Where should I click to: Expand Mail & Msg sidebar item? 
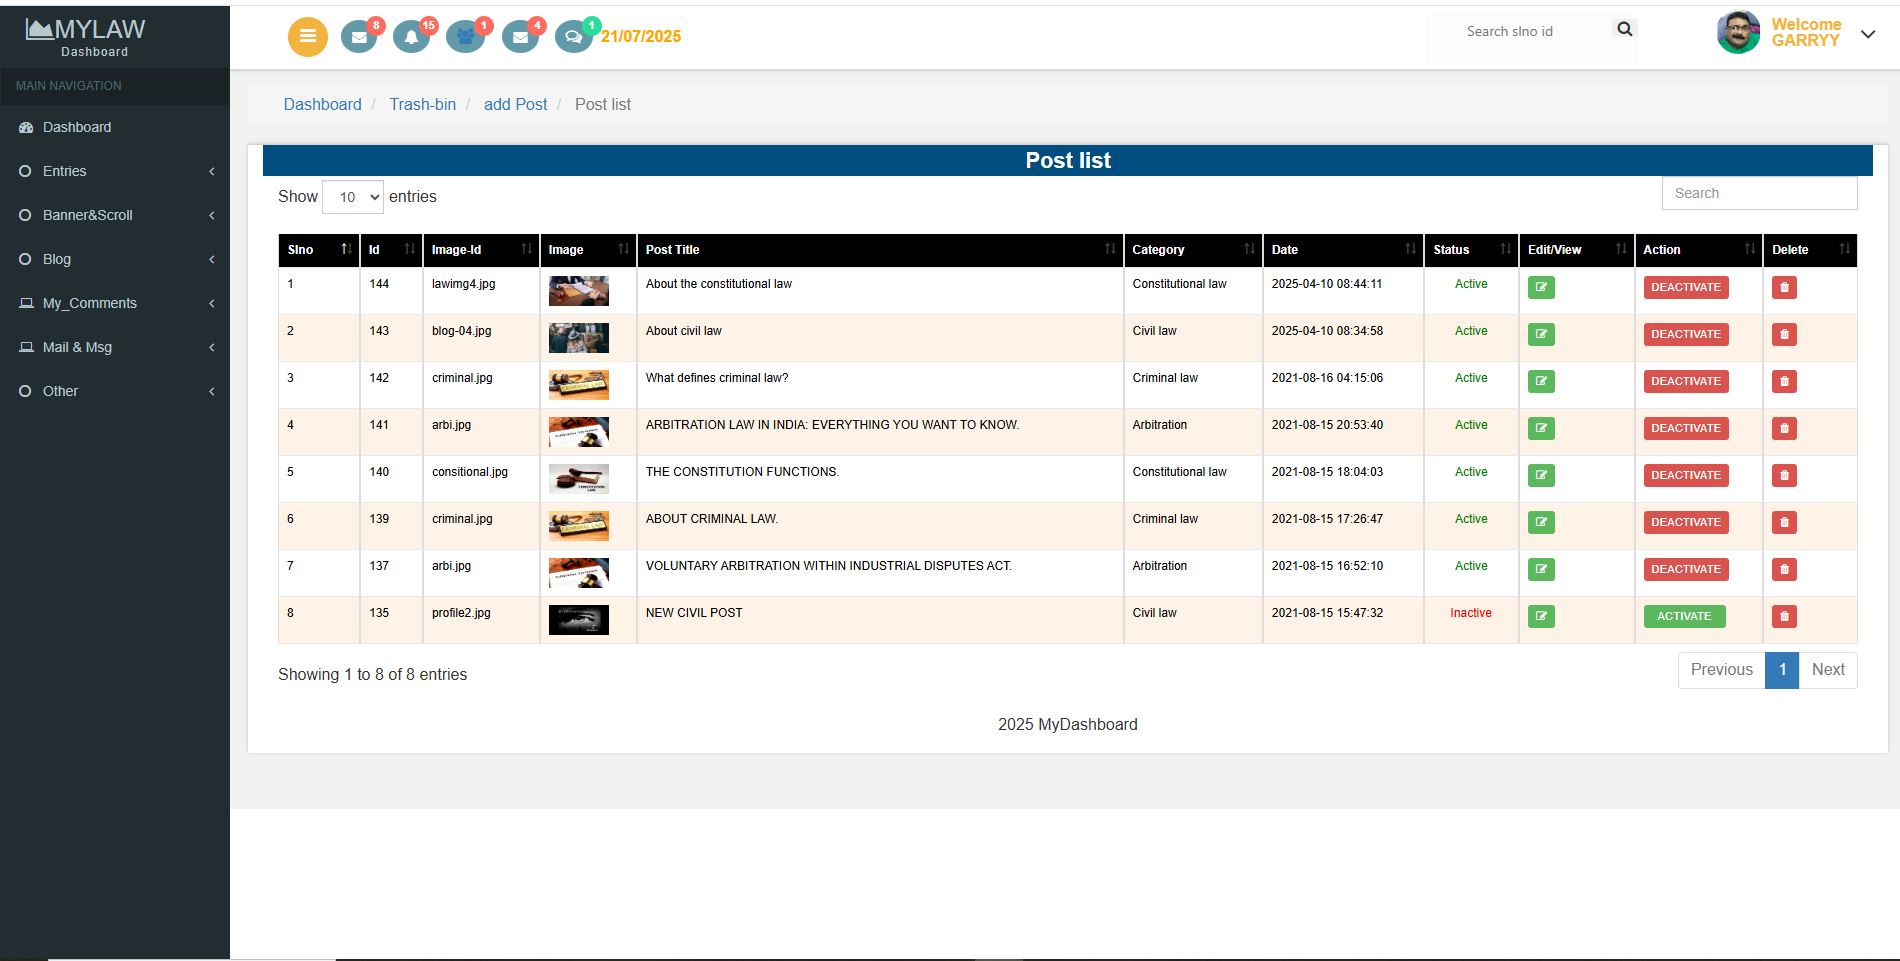click(115, 347)
